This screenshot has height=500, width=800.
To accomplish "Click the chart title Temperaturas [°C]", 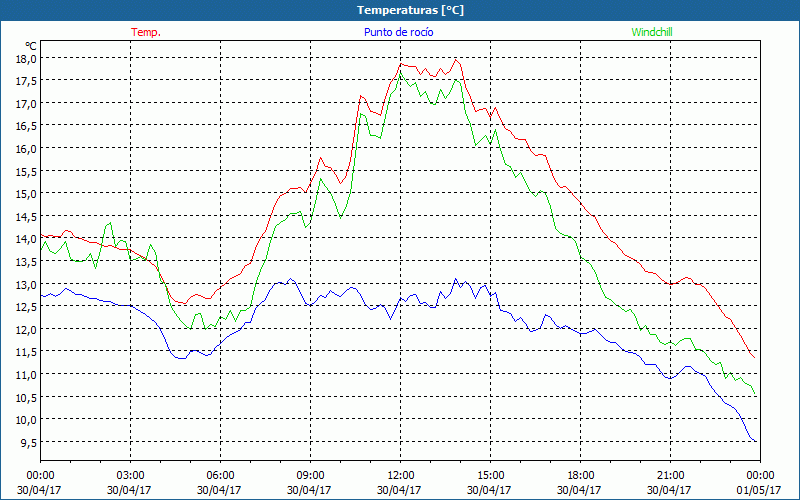I will click(x=410, y=10).
